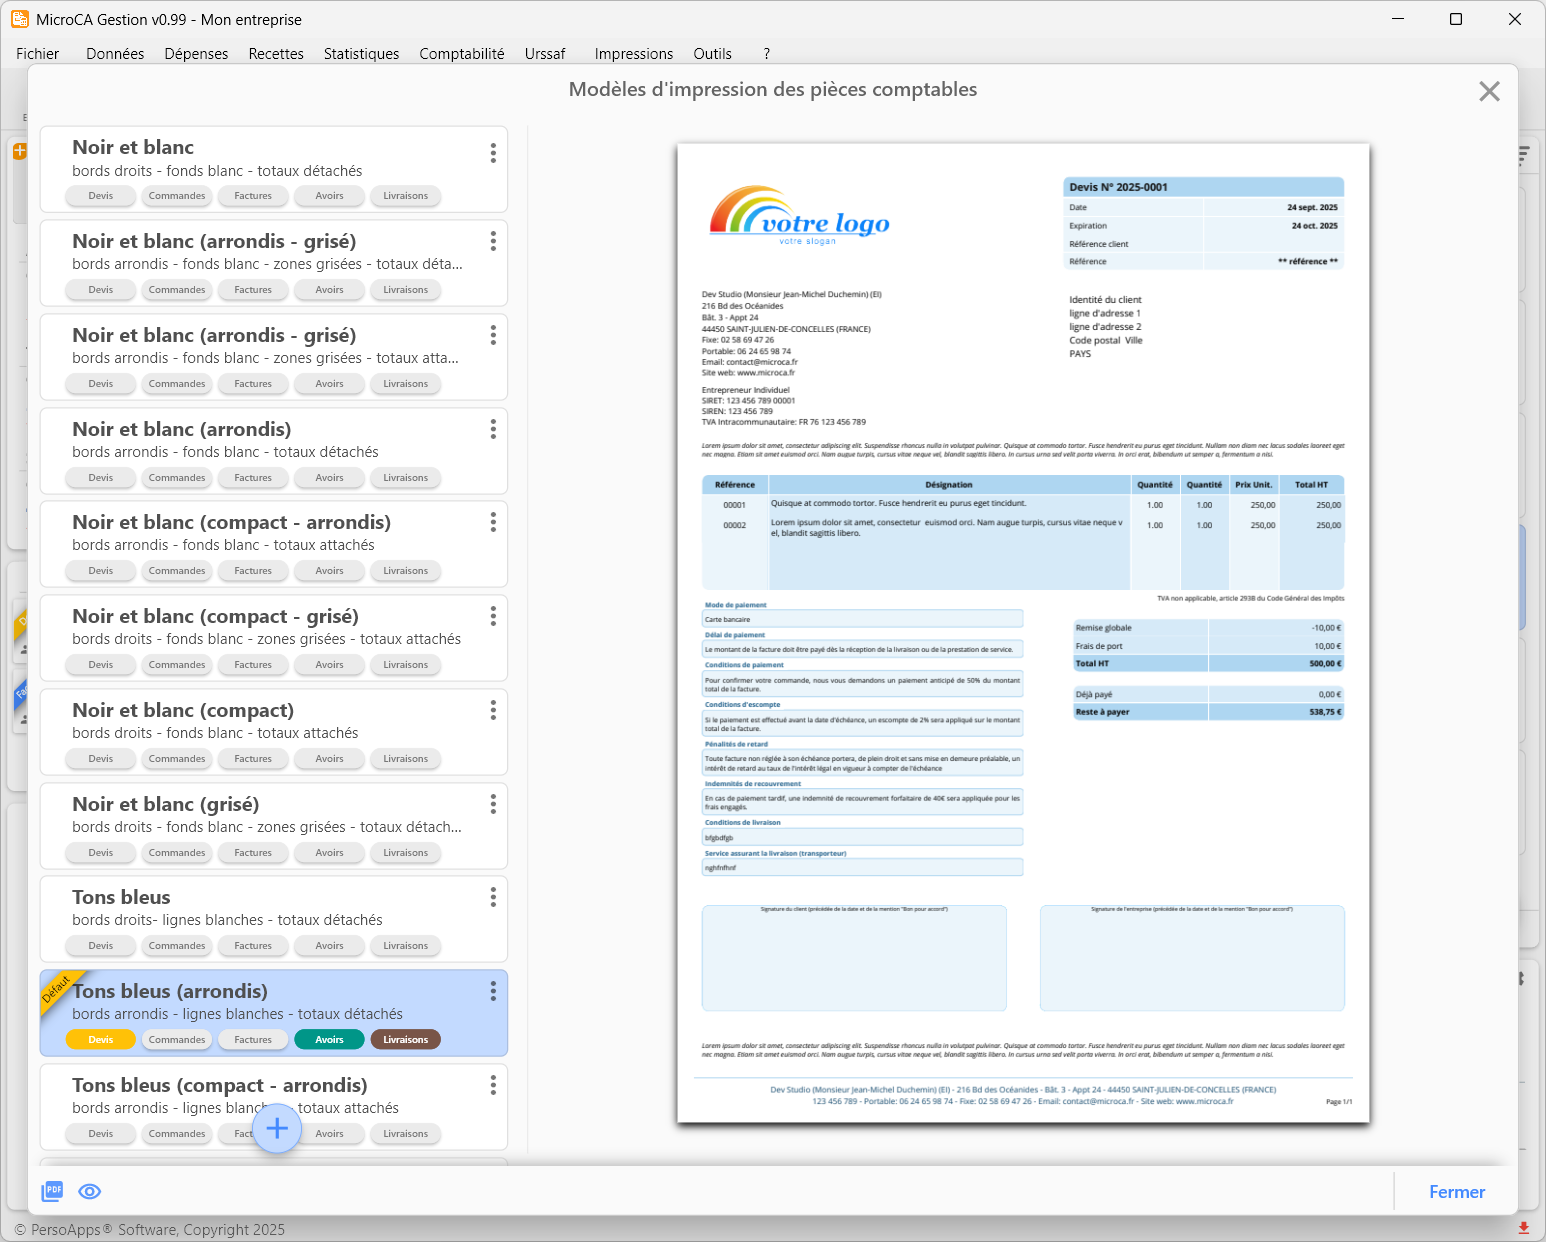Expand options for Noir et blanc (arrondis)
This screenshot has height=1242, width=1546.
click(493, 429)
